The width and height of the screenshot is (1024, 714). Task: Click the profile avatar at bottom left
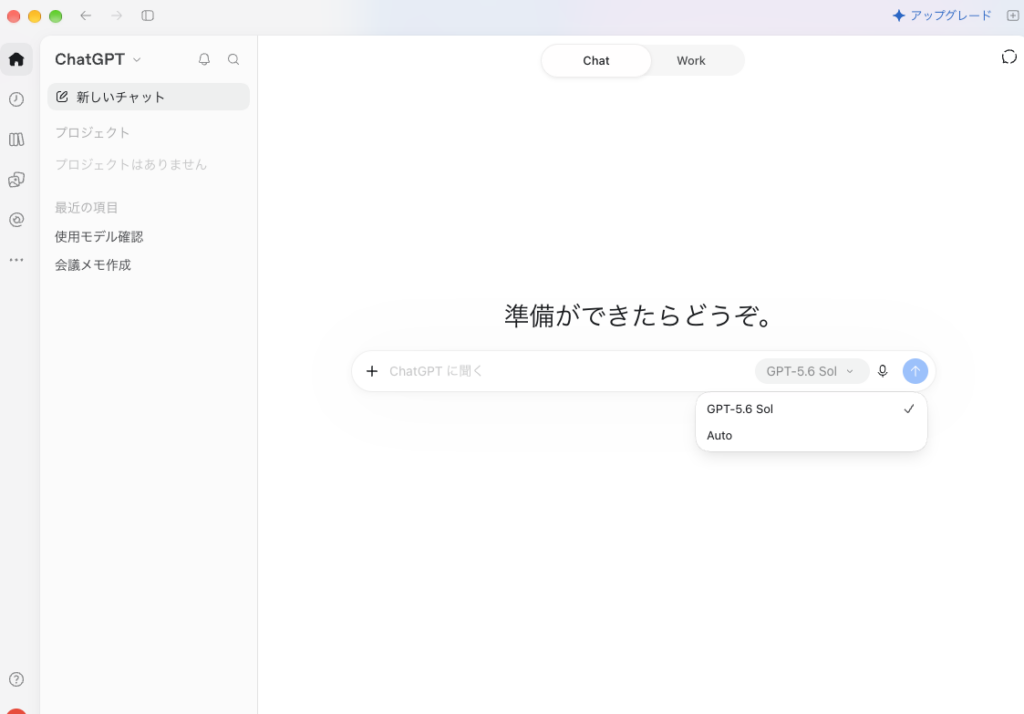16,711
